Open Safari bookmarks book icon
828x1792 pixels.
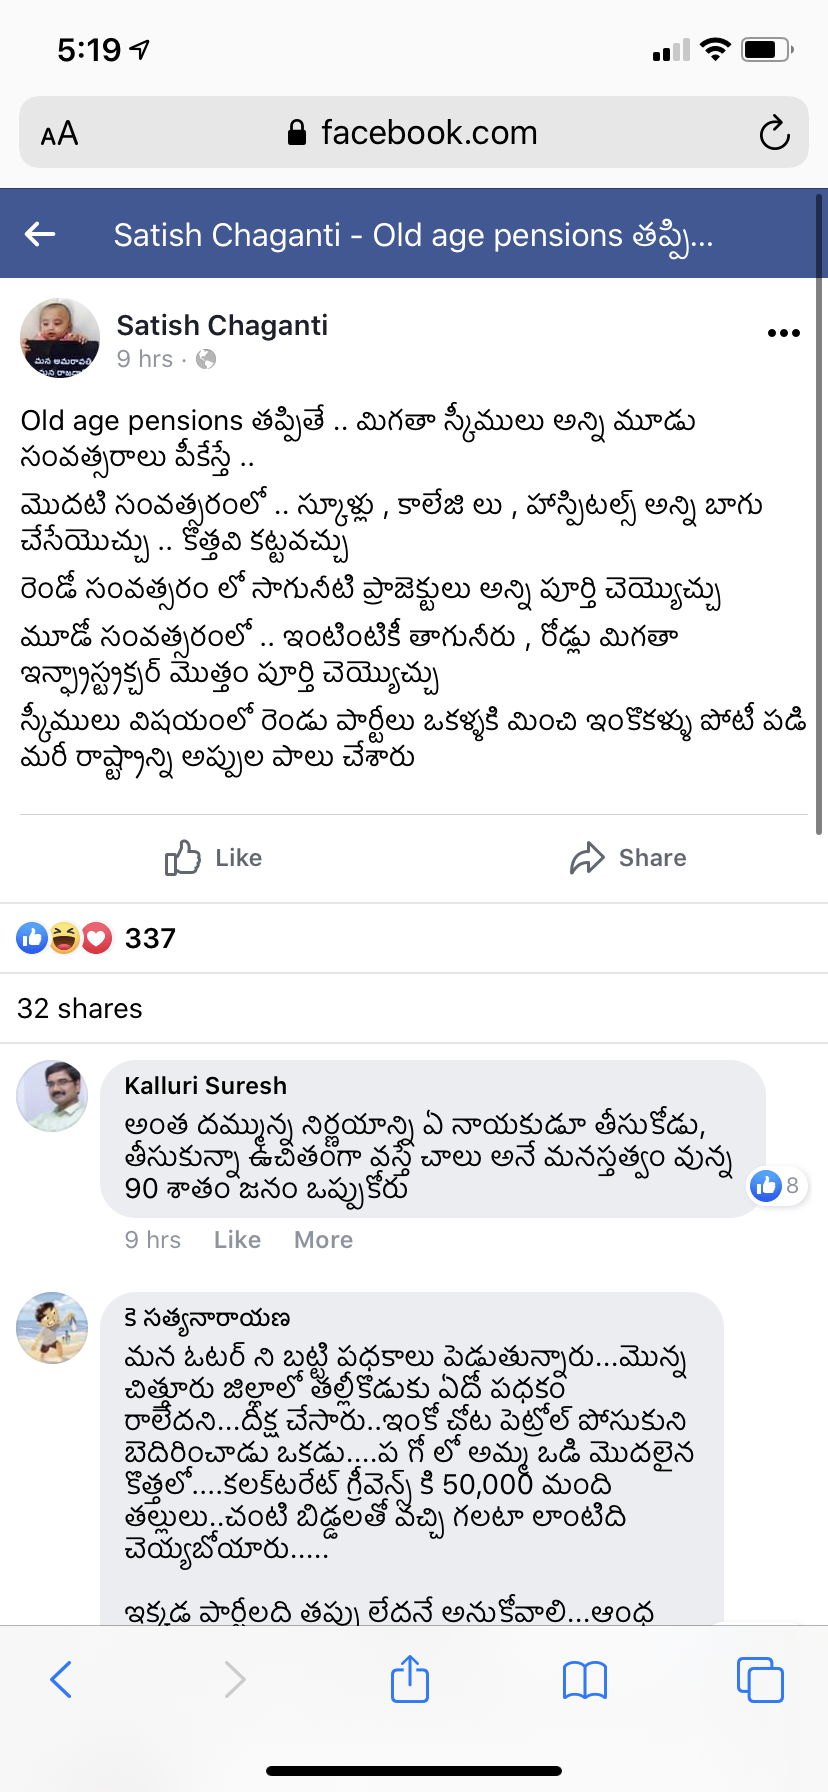[585, 1679]
